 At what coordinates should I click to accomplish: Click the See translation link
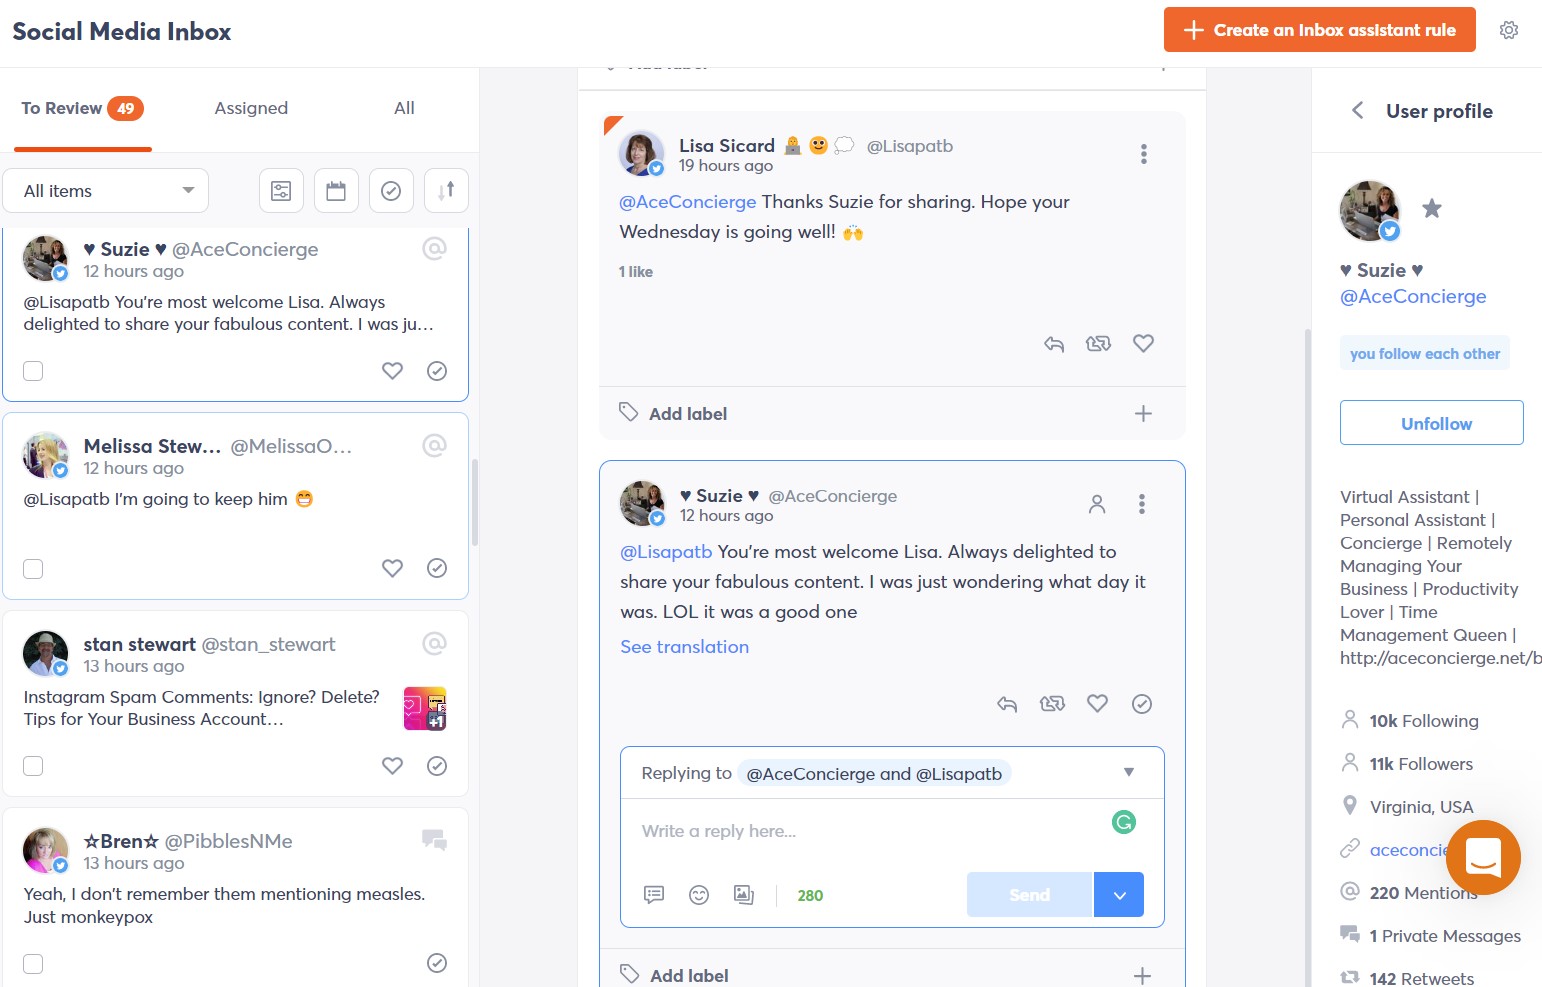click(684, 646)
